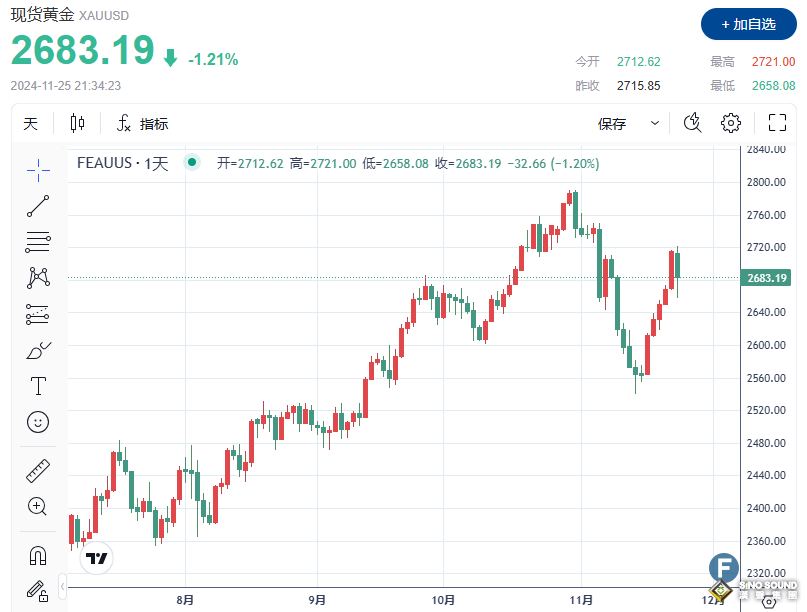
Task: Open the Fibonacci retracement tool
Action: click(x=38, y=241)
